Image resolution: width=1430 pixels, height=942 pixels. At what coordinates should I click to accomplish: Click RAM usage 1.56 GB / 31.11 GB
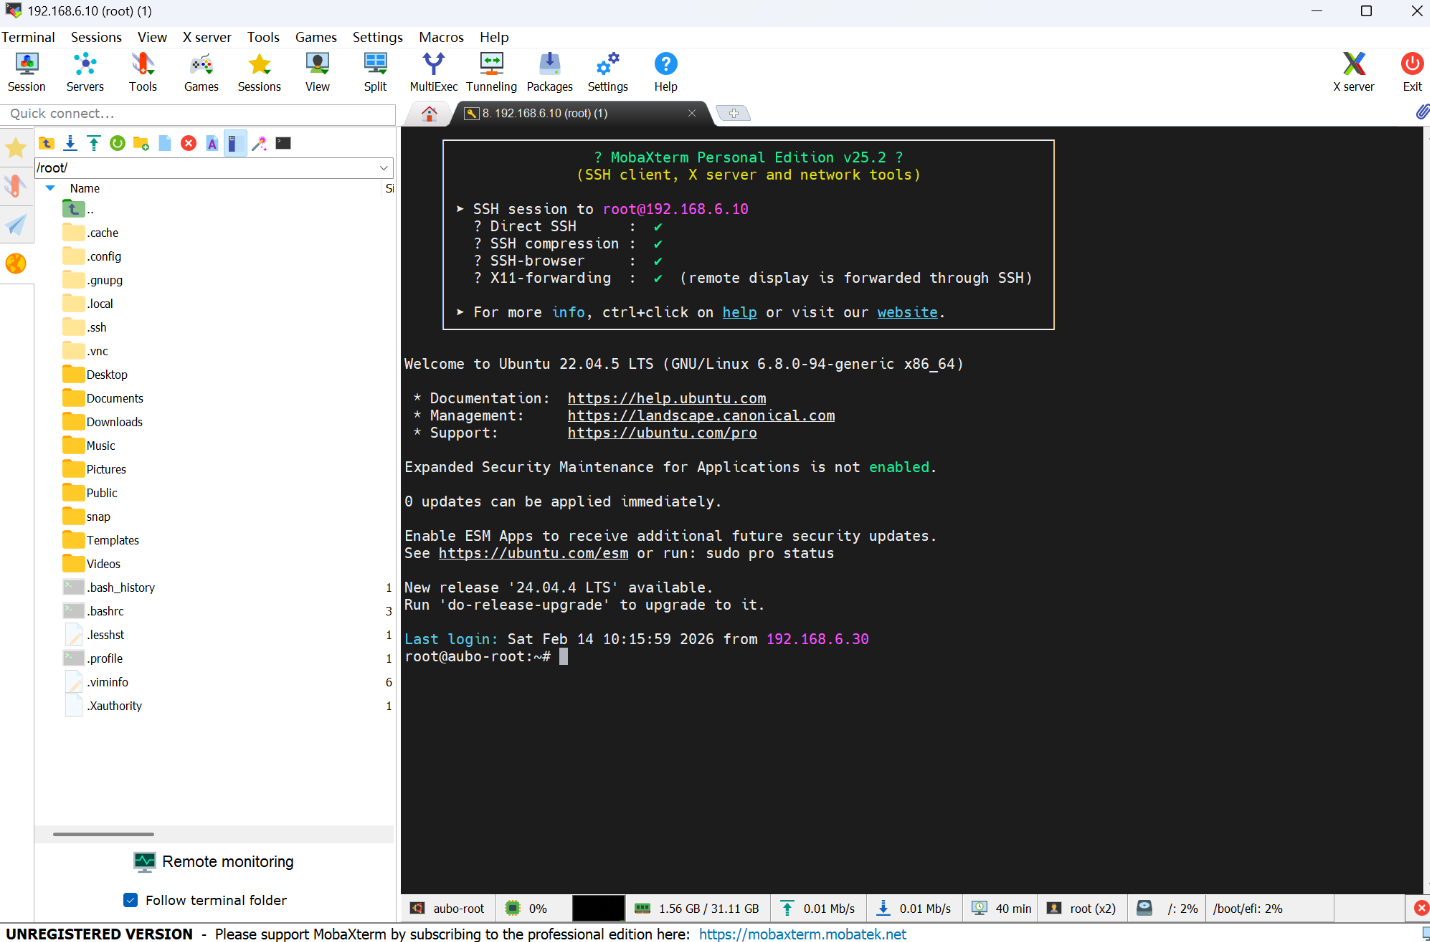coord(697,908)
